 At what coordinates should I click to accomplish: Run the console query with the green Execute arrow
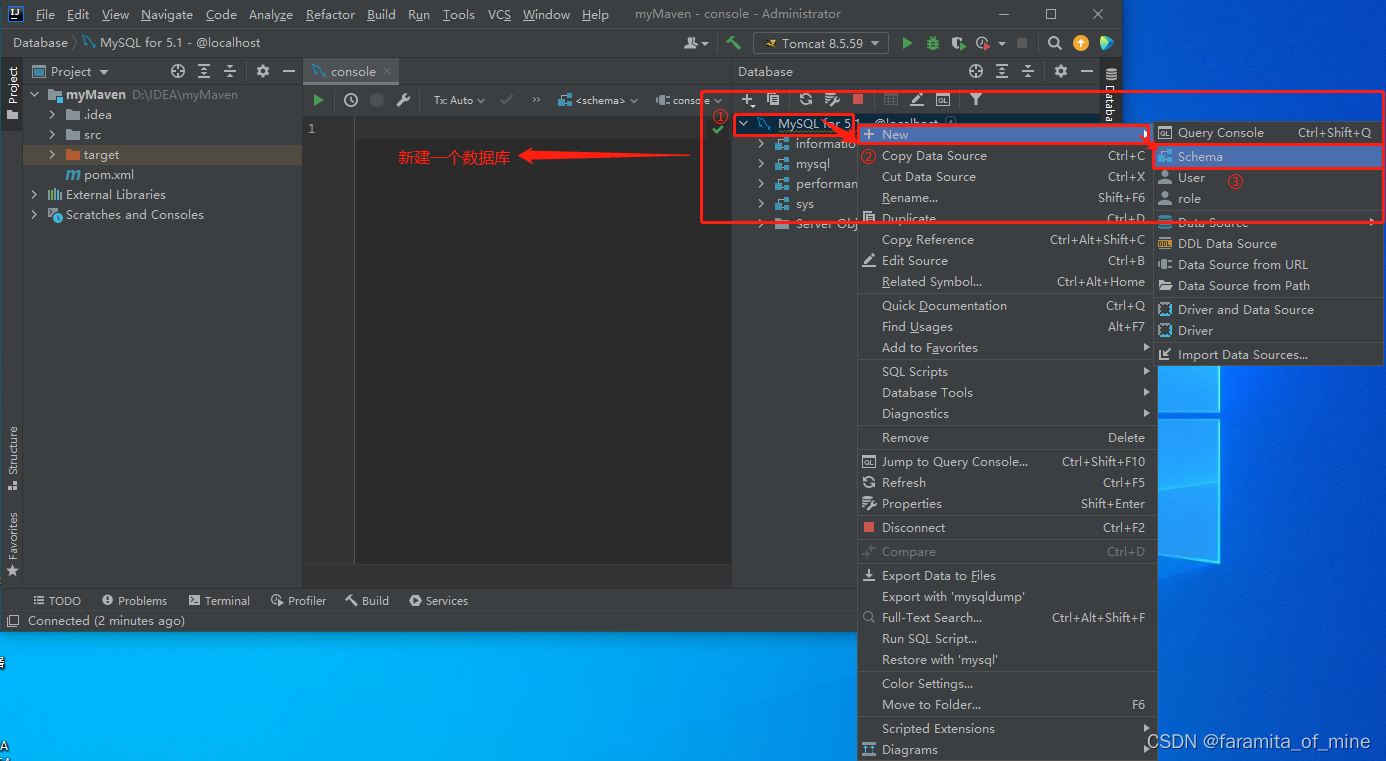(318, 100)
